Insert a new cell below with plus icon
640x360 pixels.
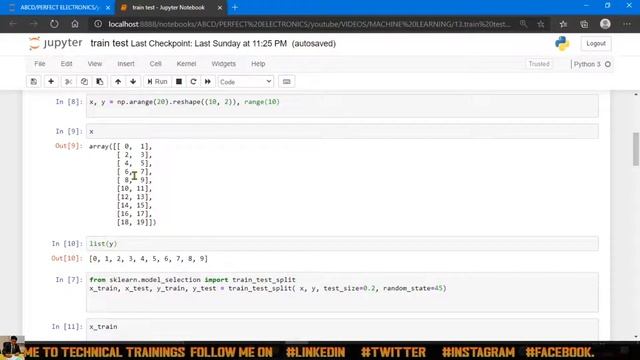[x=51, y=82]
